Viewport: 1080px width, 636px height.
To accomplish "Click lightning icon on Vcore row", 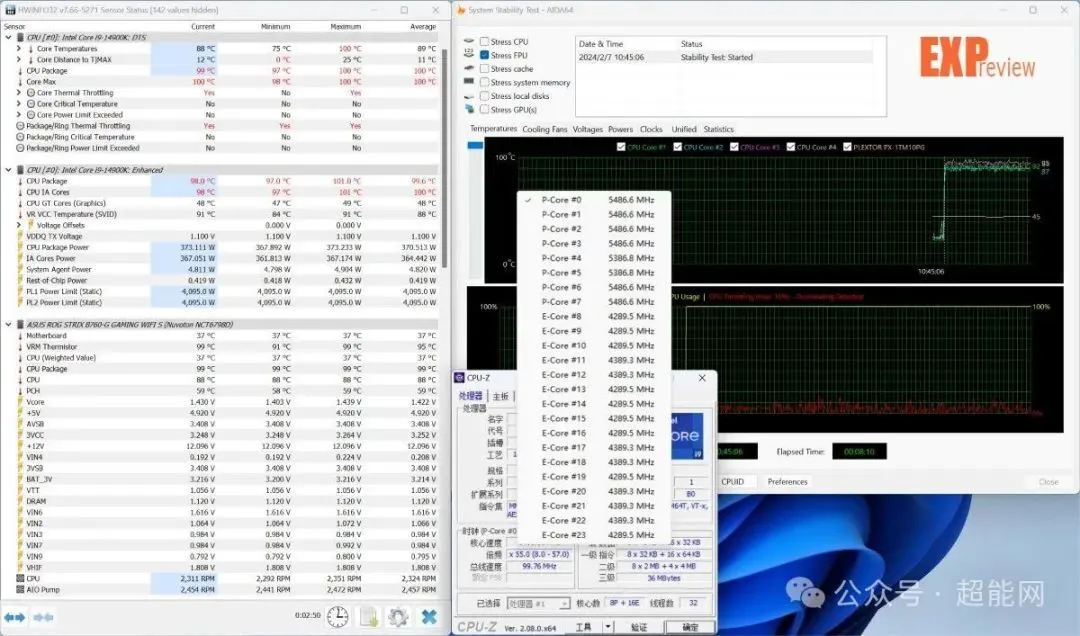I will coord(20,402).
